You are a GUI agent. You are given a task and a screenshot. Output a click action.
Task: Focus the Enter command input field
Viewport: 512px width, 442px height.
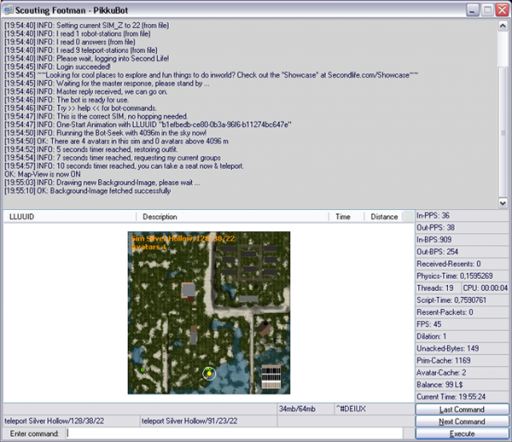[x=234, y=433]
